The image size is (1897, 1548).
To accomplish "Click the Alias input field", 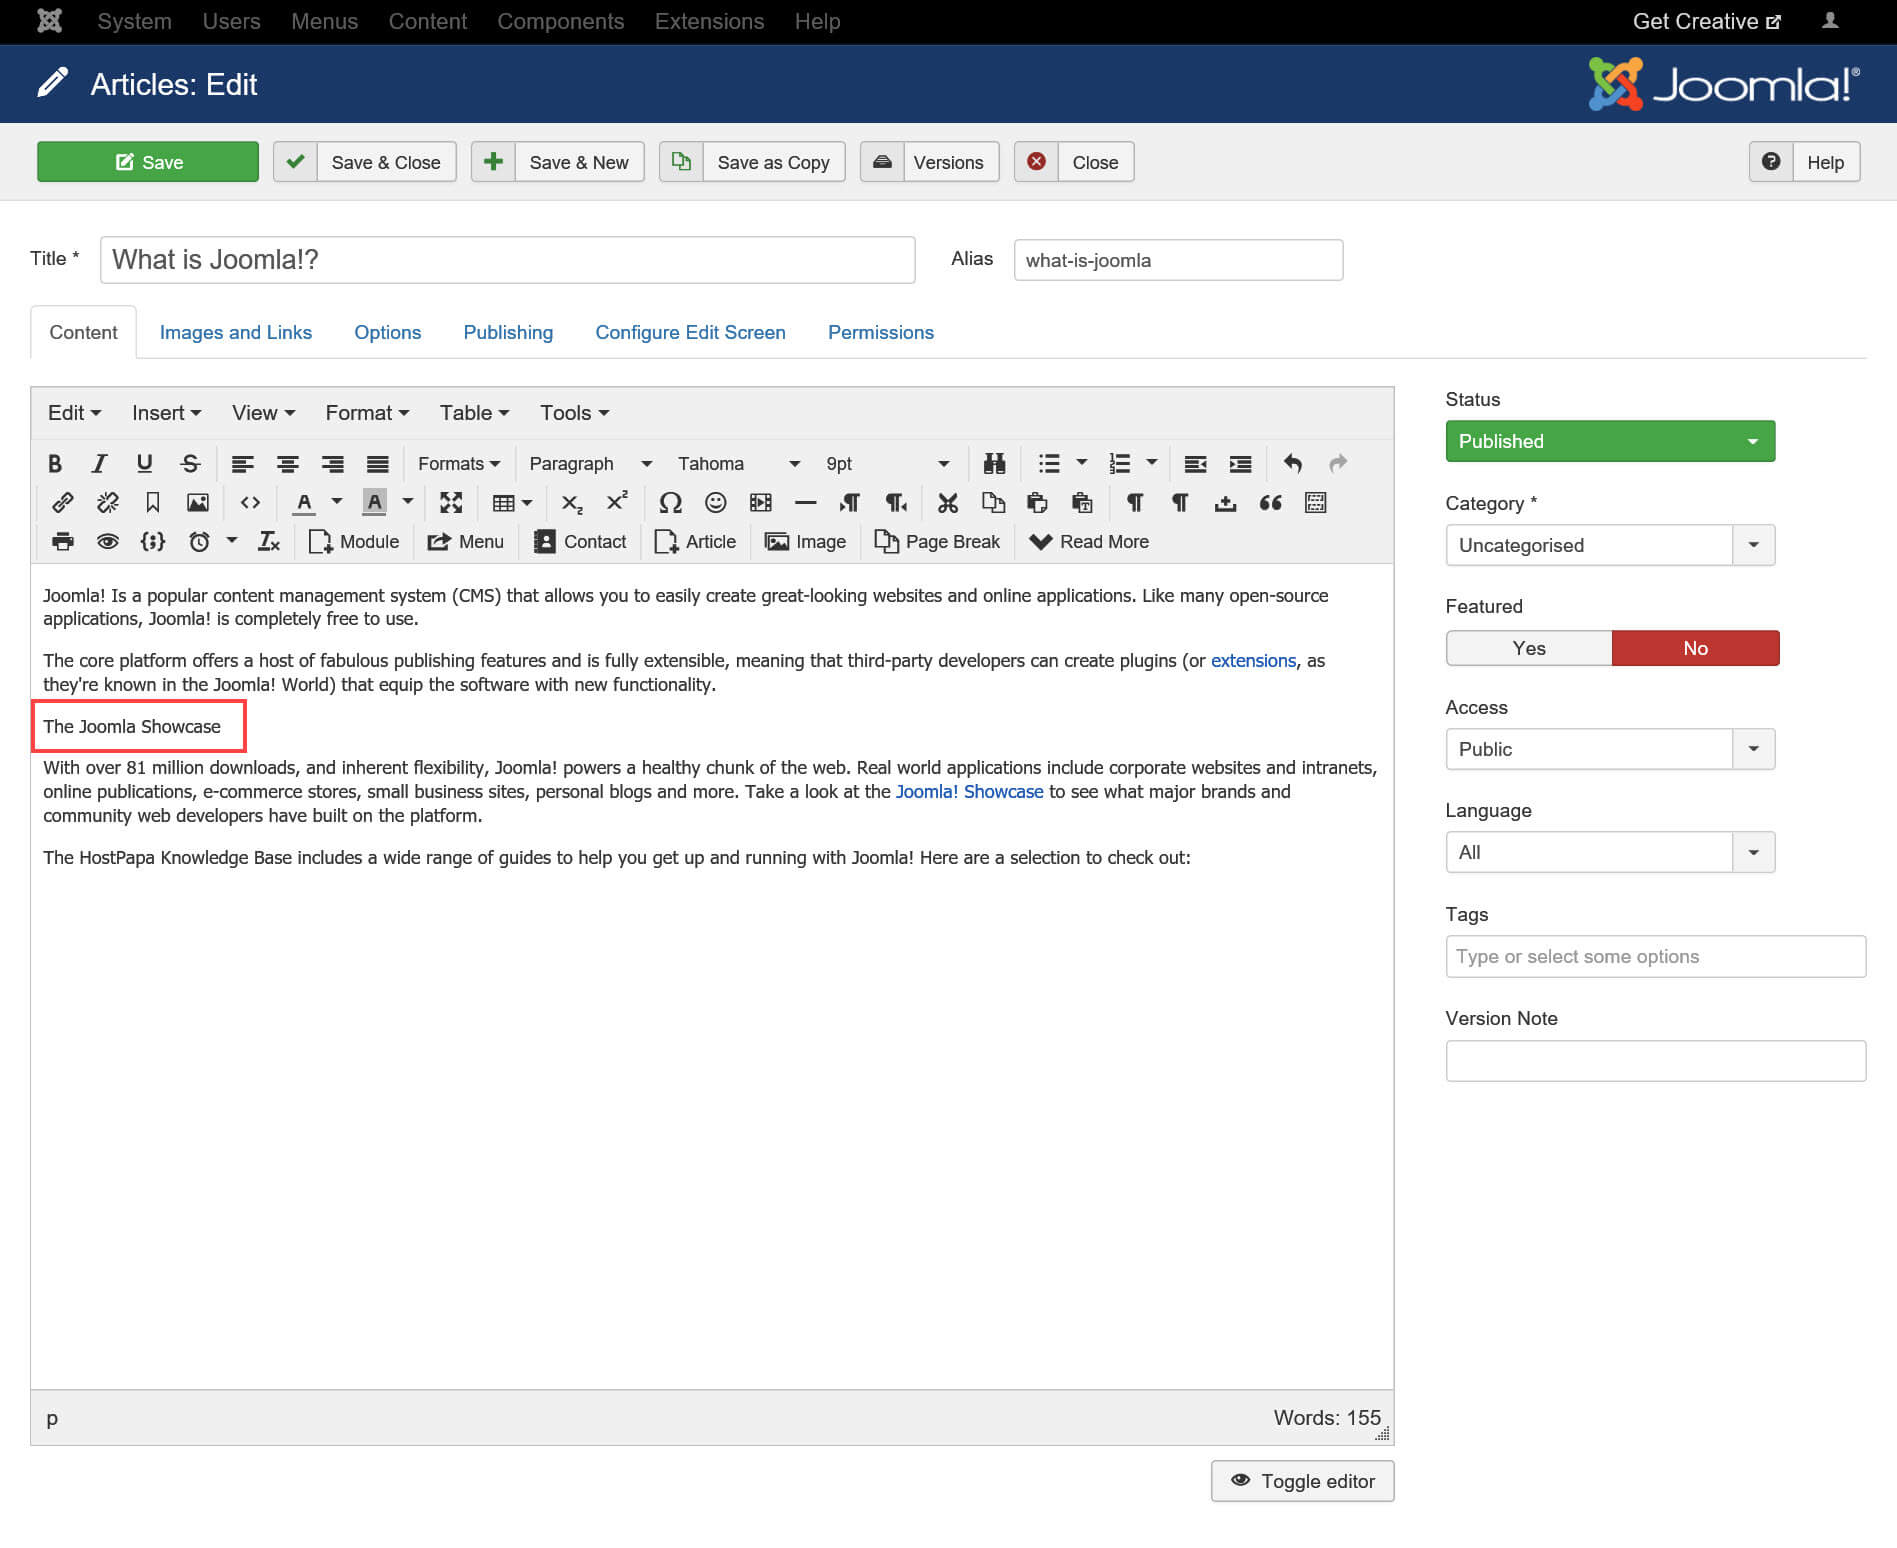I will coord(1178,260).
